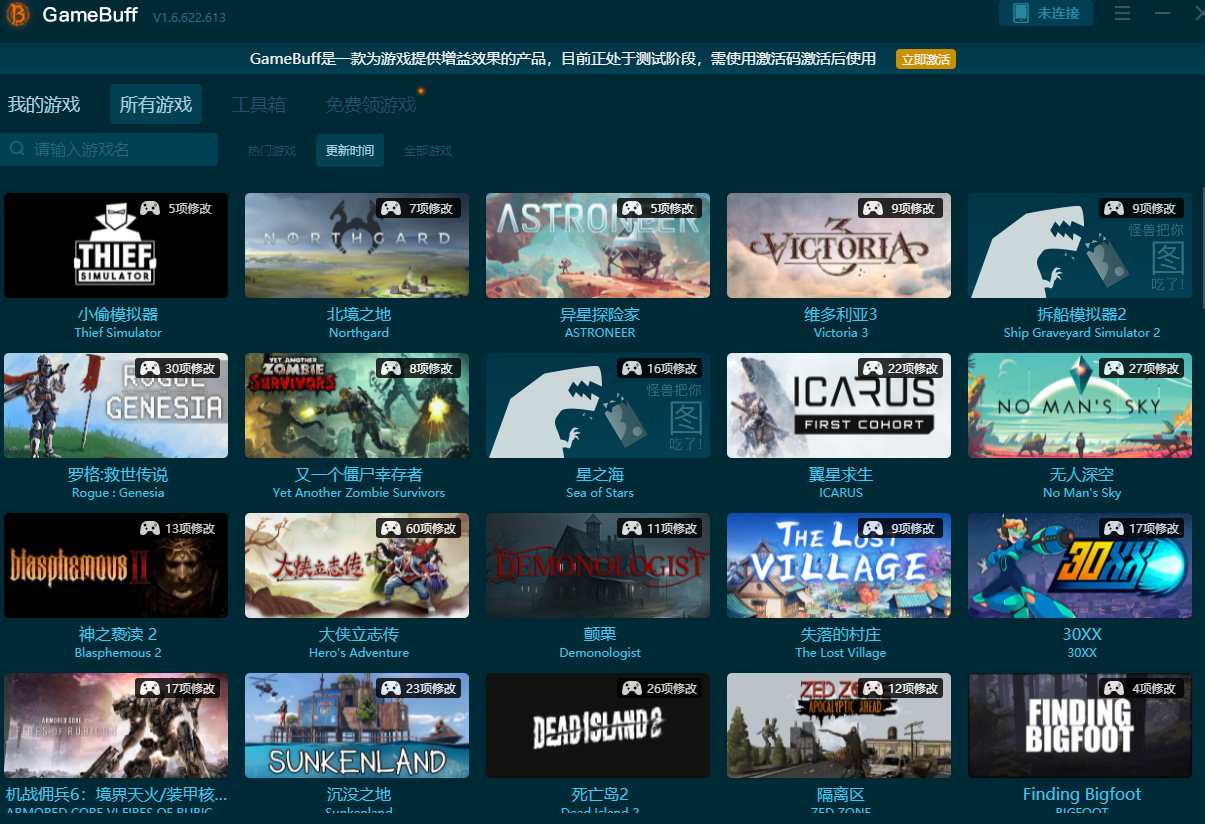Click gamepad badge on ZED ZONE card
1205x824 pixels.
[873, 688]
